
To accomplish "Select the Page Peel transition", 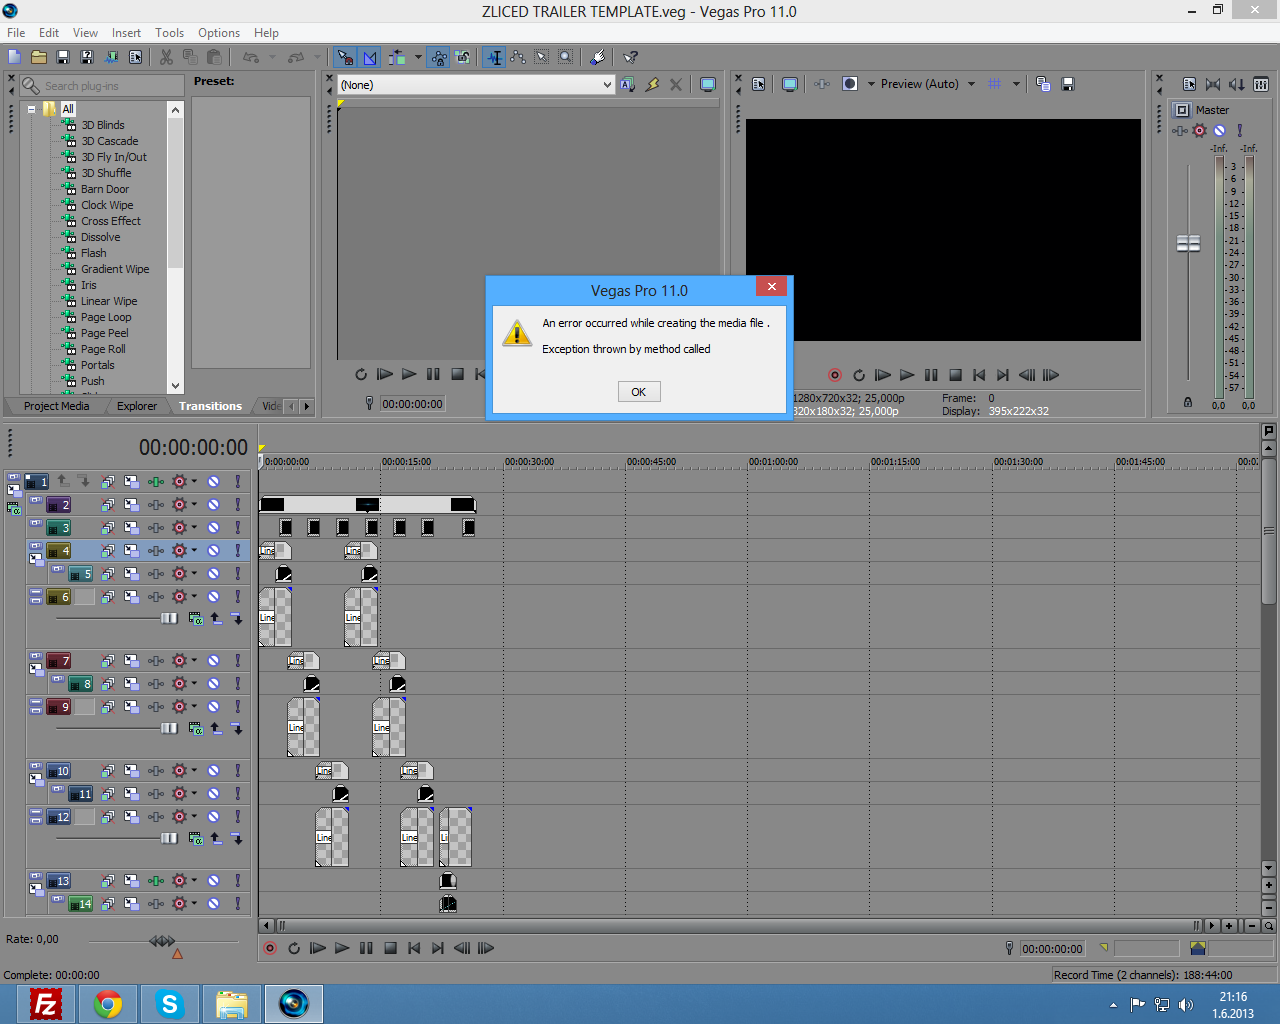I will pyautogui.click(x=105, y=333).
